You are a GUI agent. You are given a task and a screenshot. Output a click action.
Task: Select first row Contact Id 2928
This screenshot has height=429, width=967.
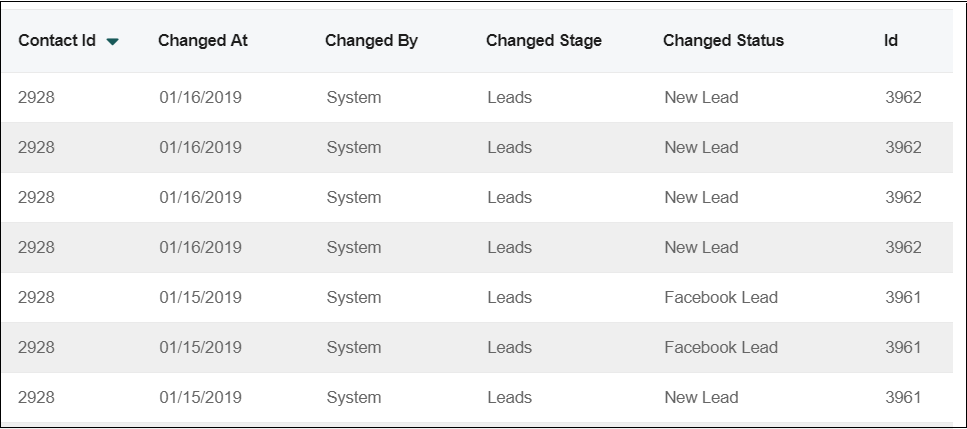pos(36,97)
